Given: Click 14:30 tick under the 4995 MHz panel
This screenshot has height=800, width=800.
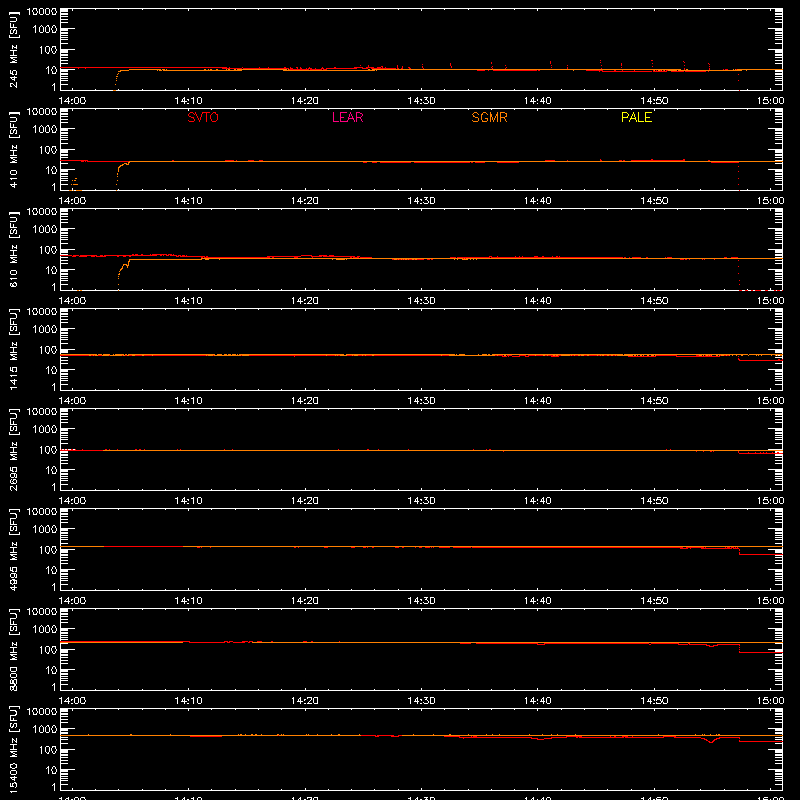Looking at the screenshot, I should 421,601.
